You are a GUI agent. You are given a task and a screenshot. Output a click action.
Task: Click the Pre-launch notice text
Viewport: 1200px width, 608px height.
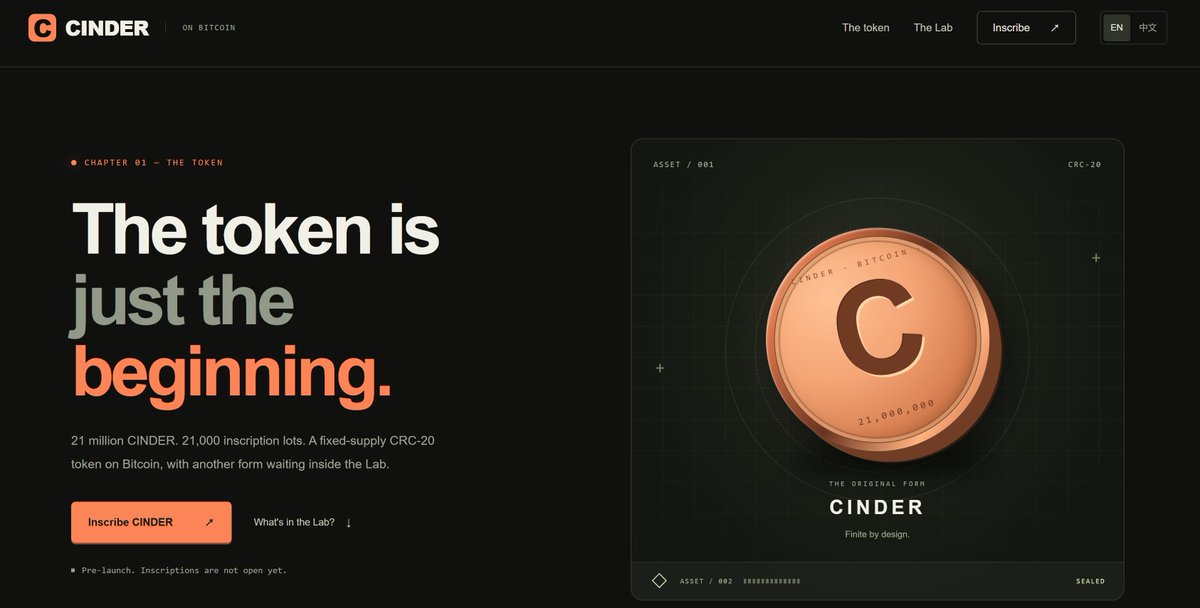click(184, 570)
